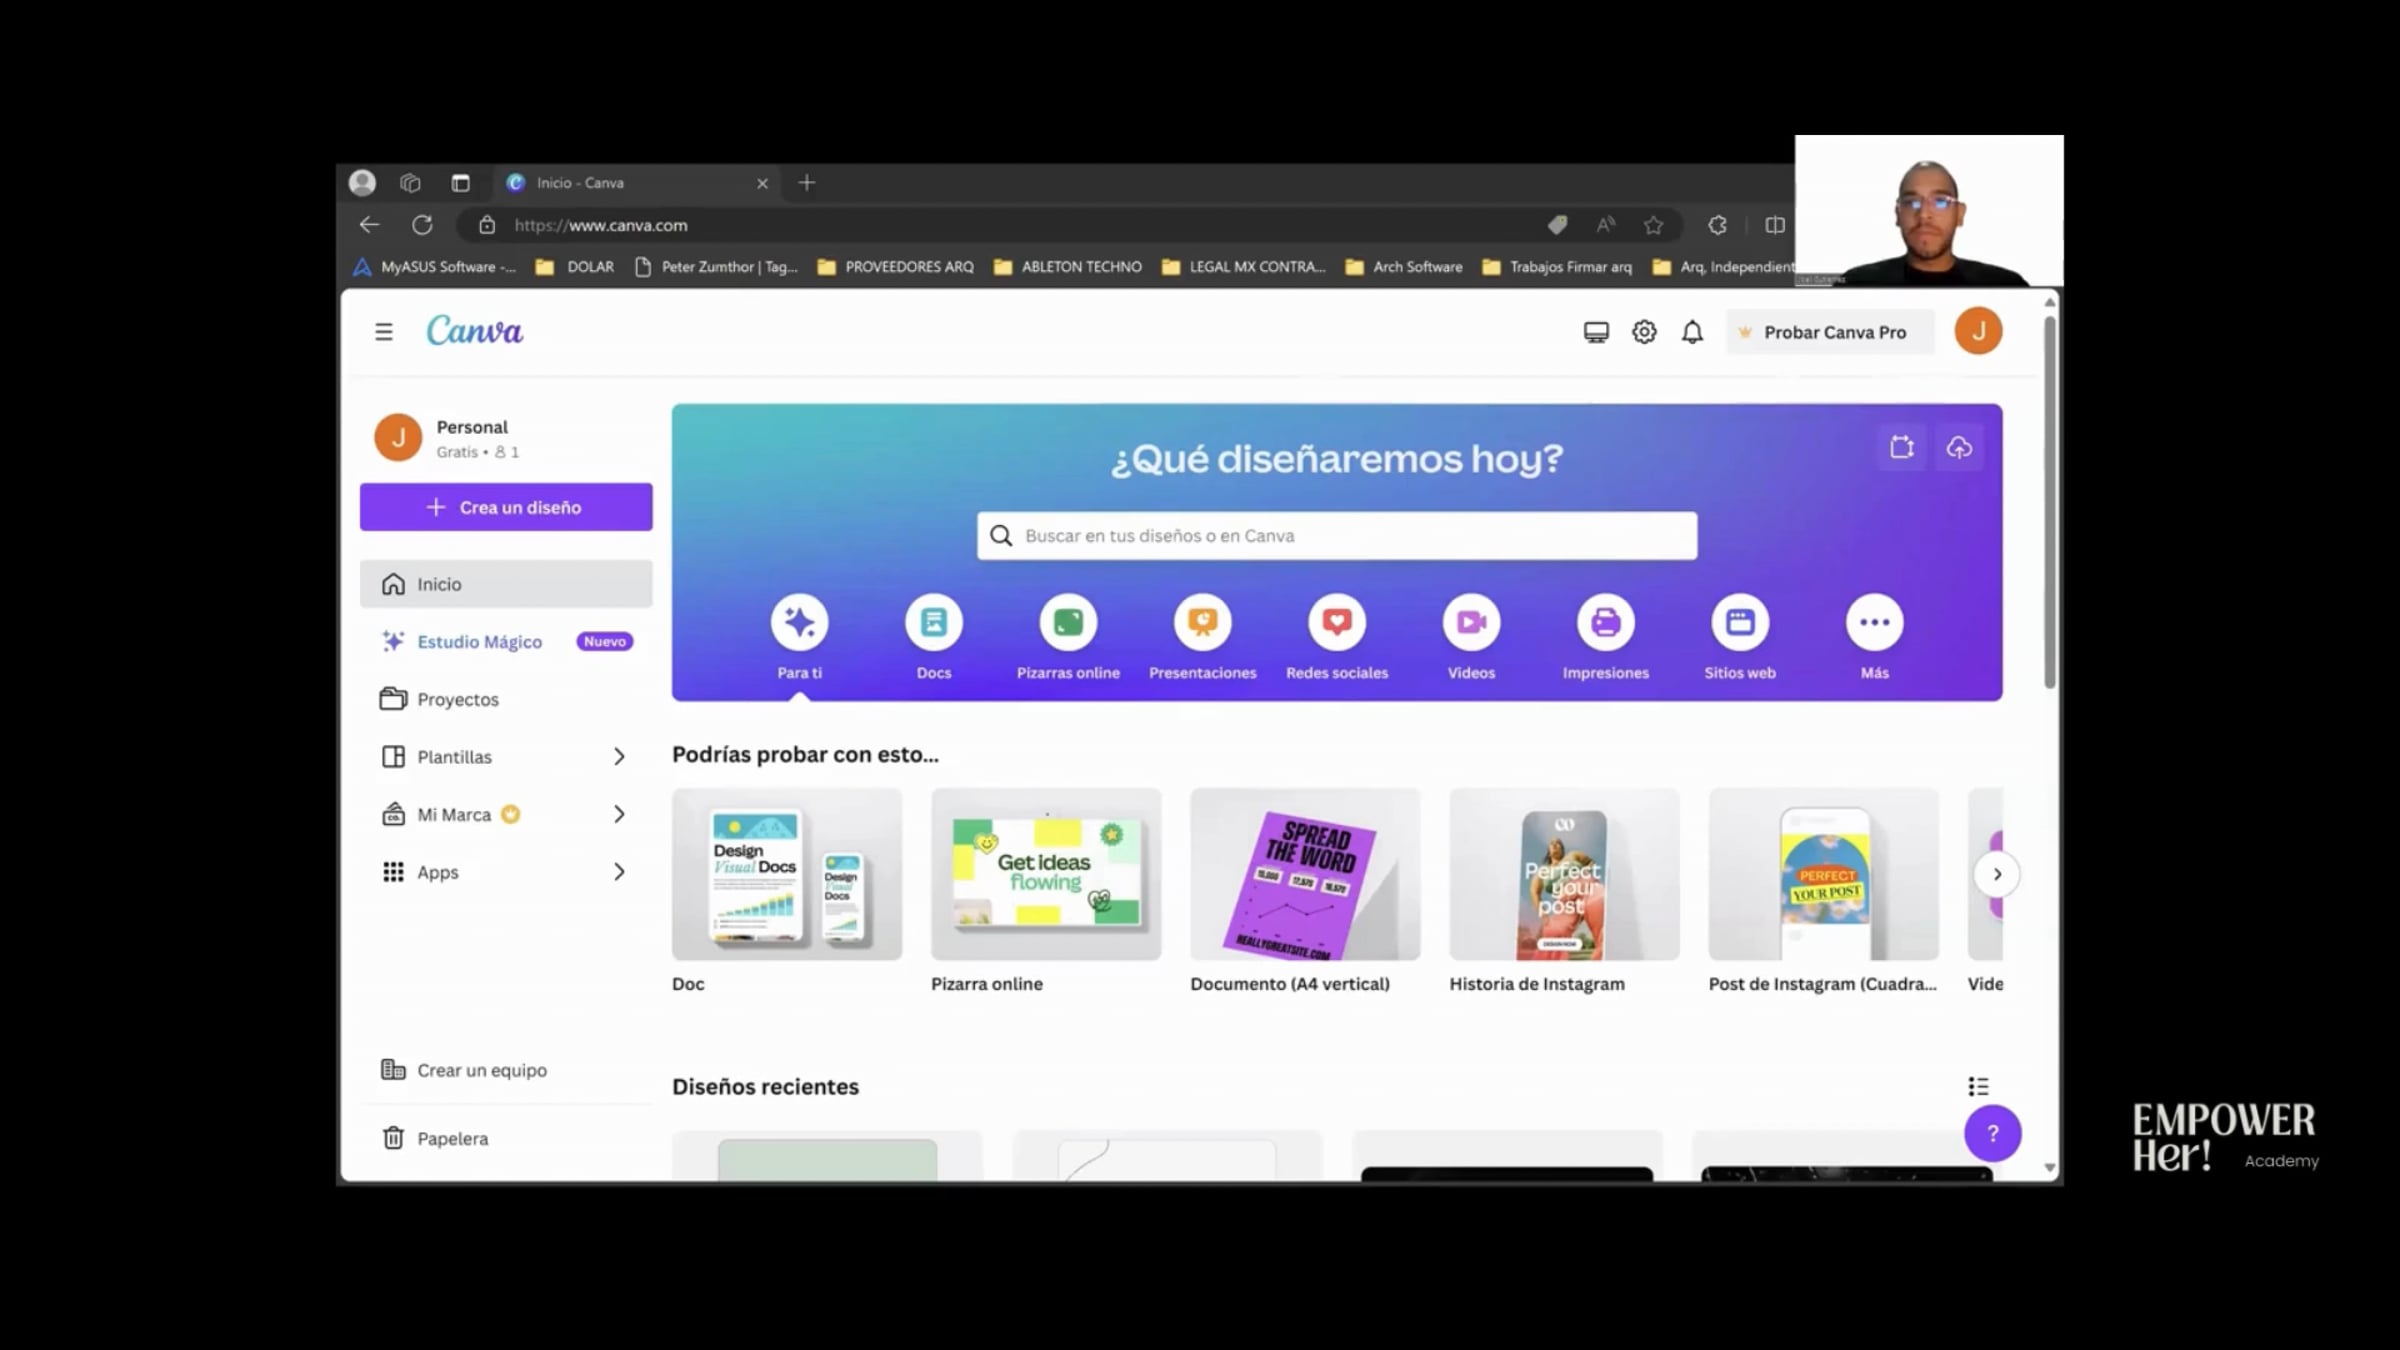Open the Presentaciones category icon
Image resolution: width=2400 pixels, height=1350 pixels.
point(1202,622)
